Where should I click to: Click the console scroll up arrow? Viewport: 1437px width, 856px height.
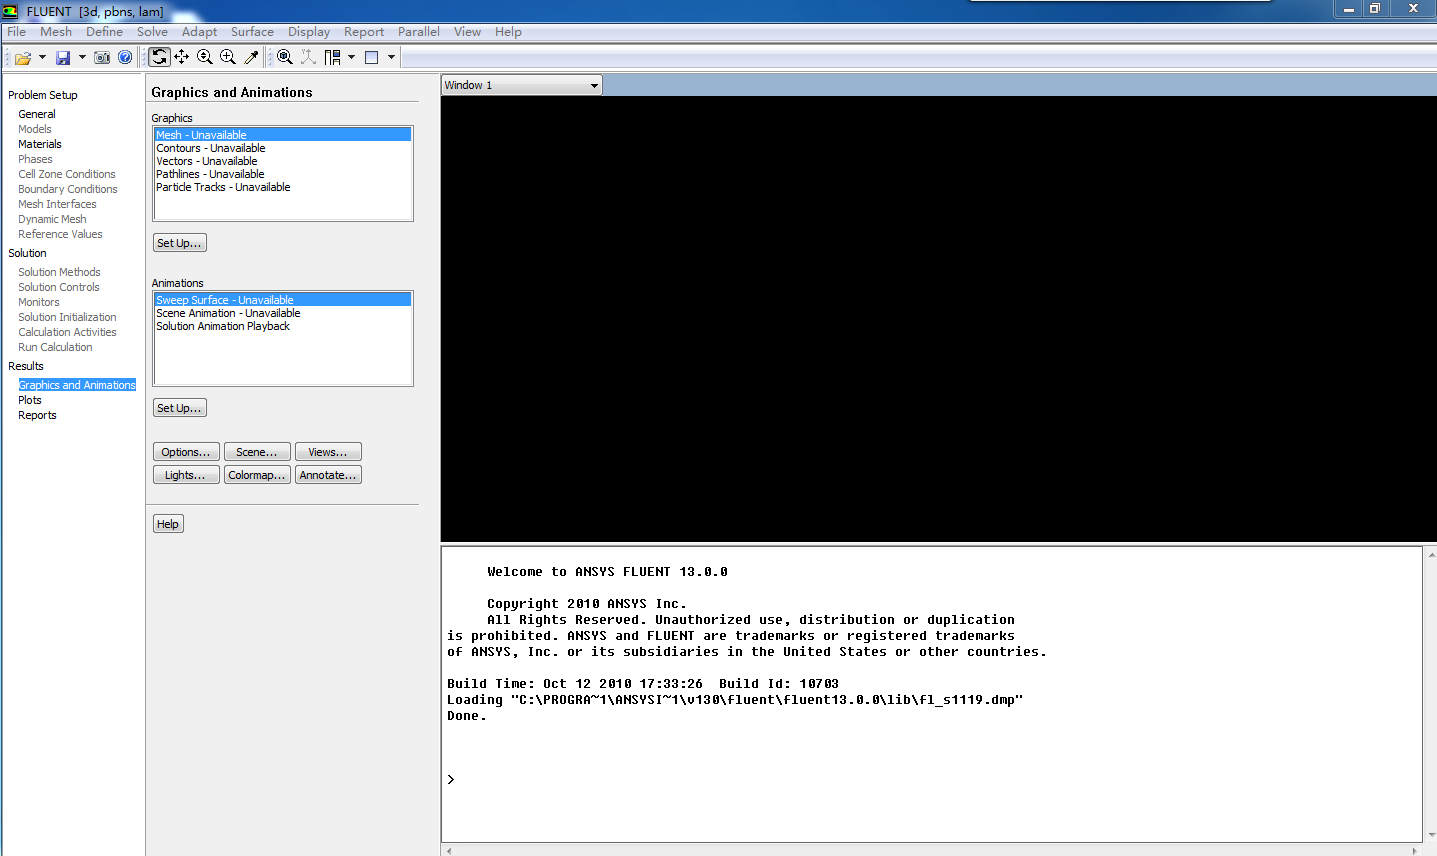[x=1431, y=554]
